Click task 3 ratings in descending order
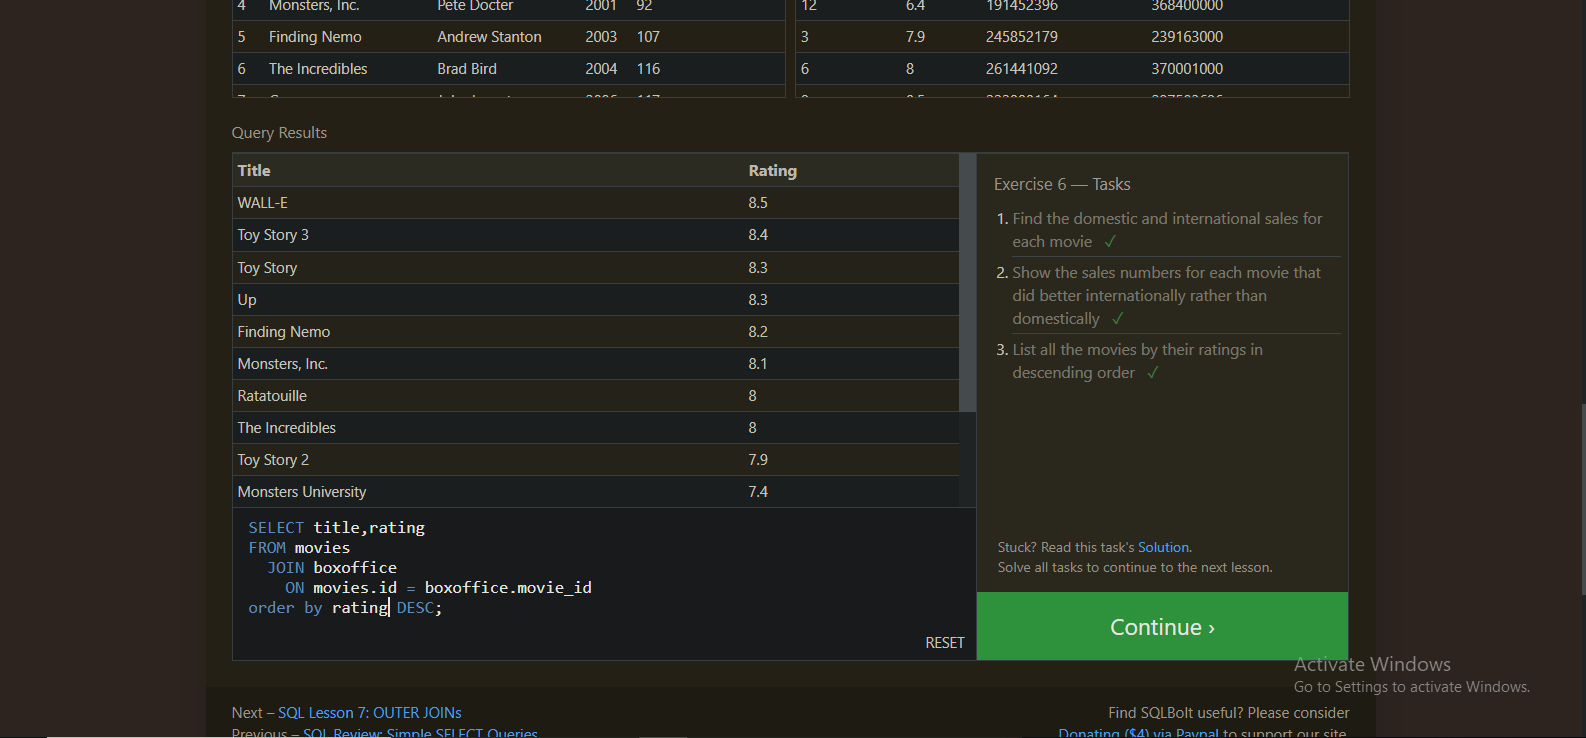The width and height of the screenshot is (1586, 738). tap(1137, 361)
